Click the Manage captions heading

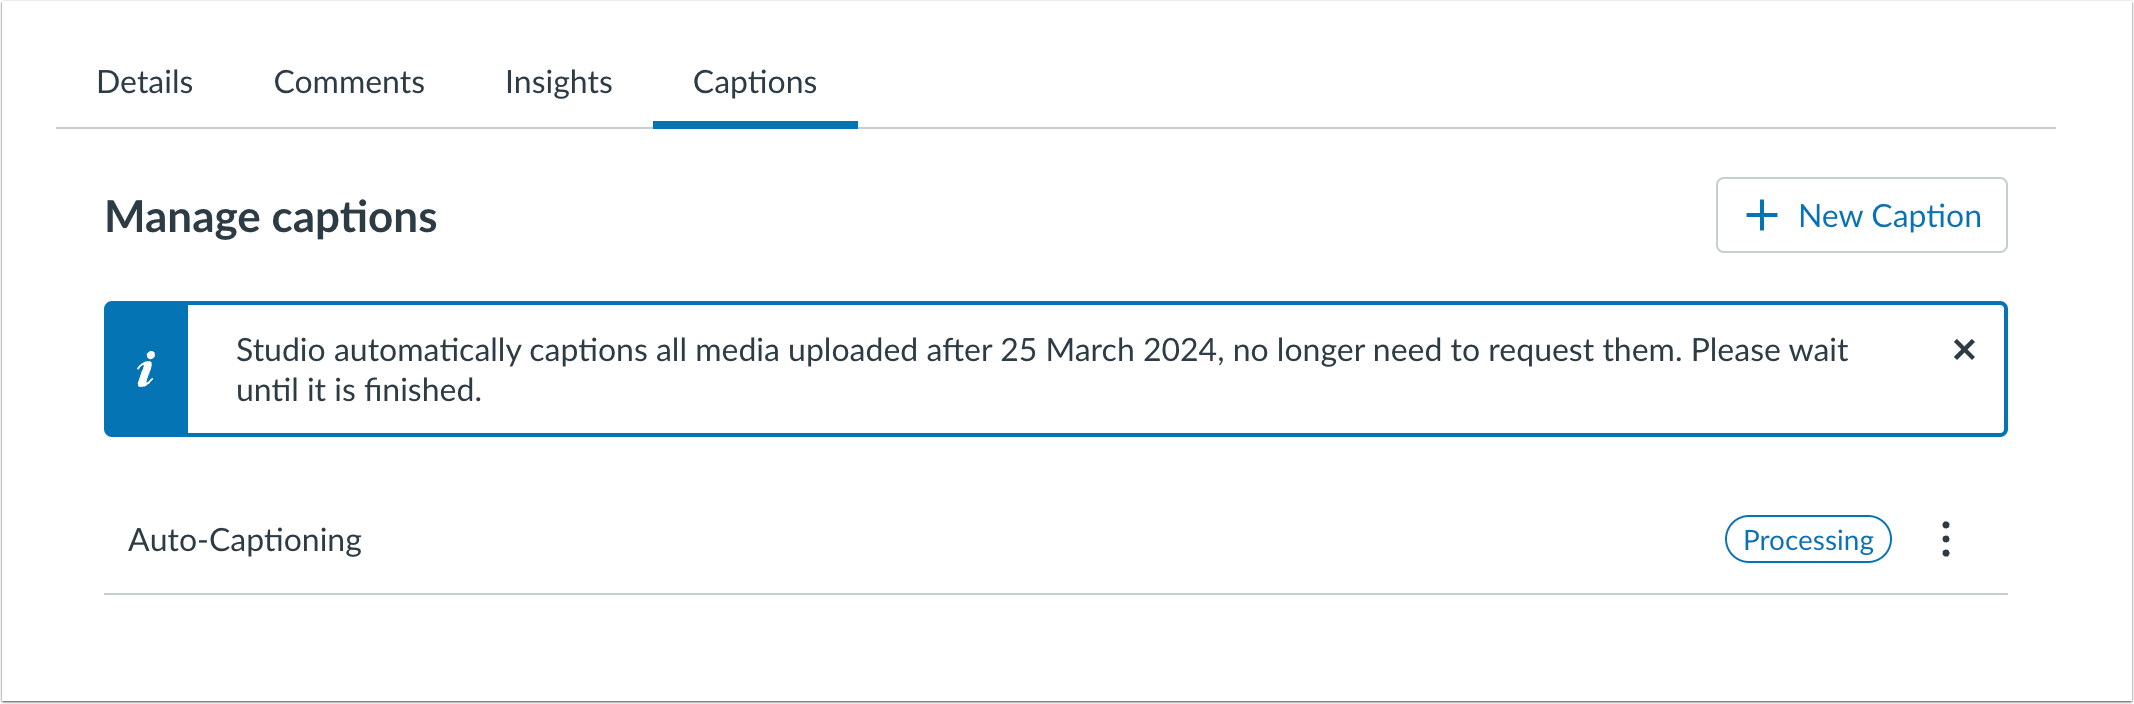tap(271, 217)
